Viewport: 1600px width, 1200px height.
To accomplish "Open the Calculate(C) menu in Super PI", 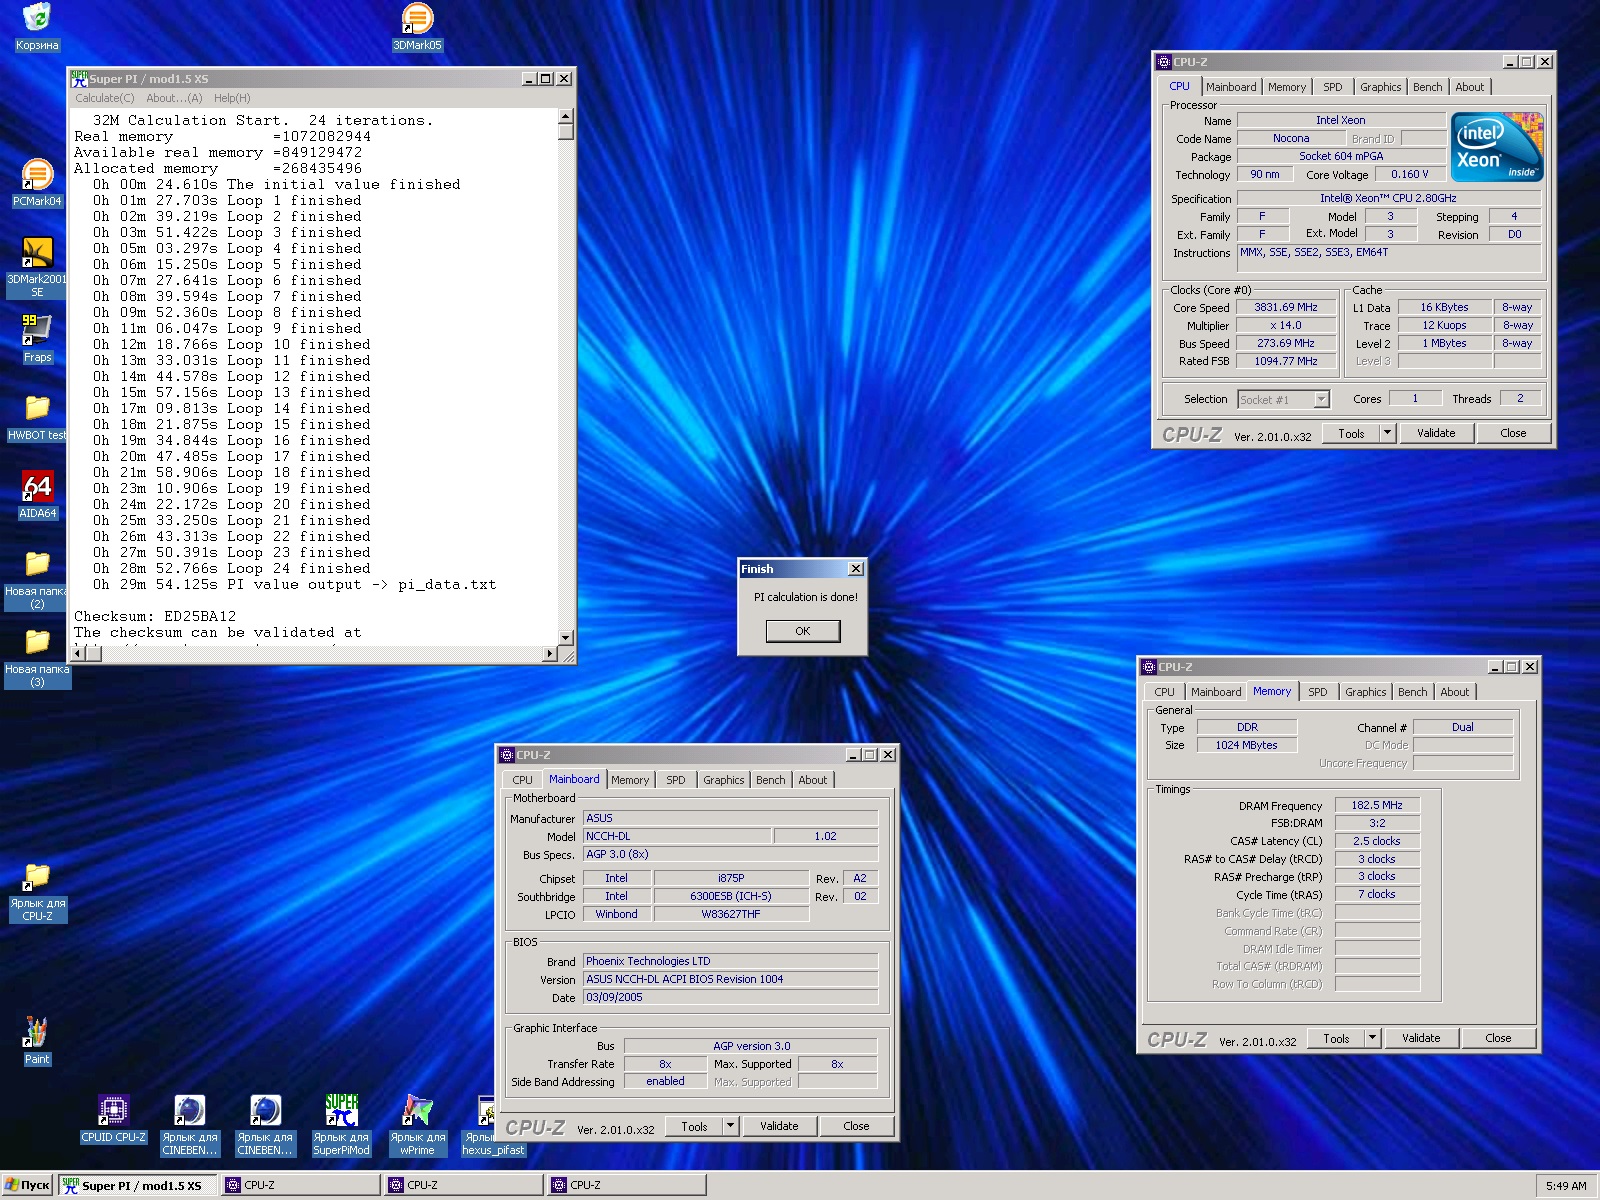I will pyautogui.click(x=105, y=98).
